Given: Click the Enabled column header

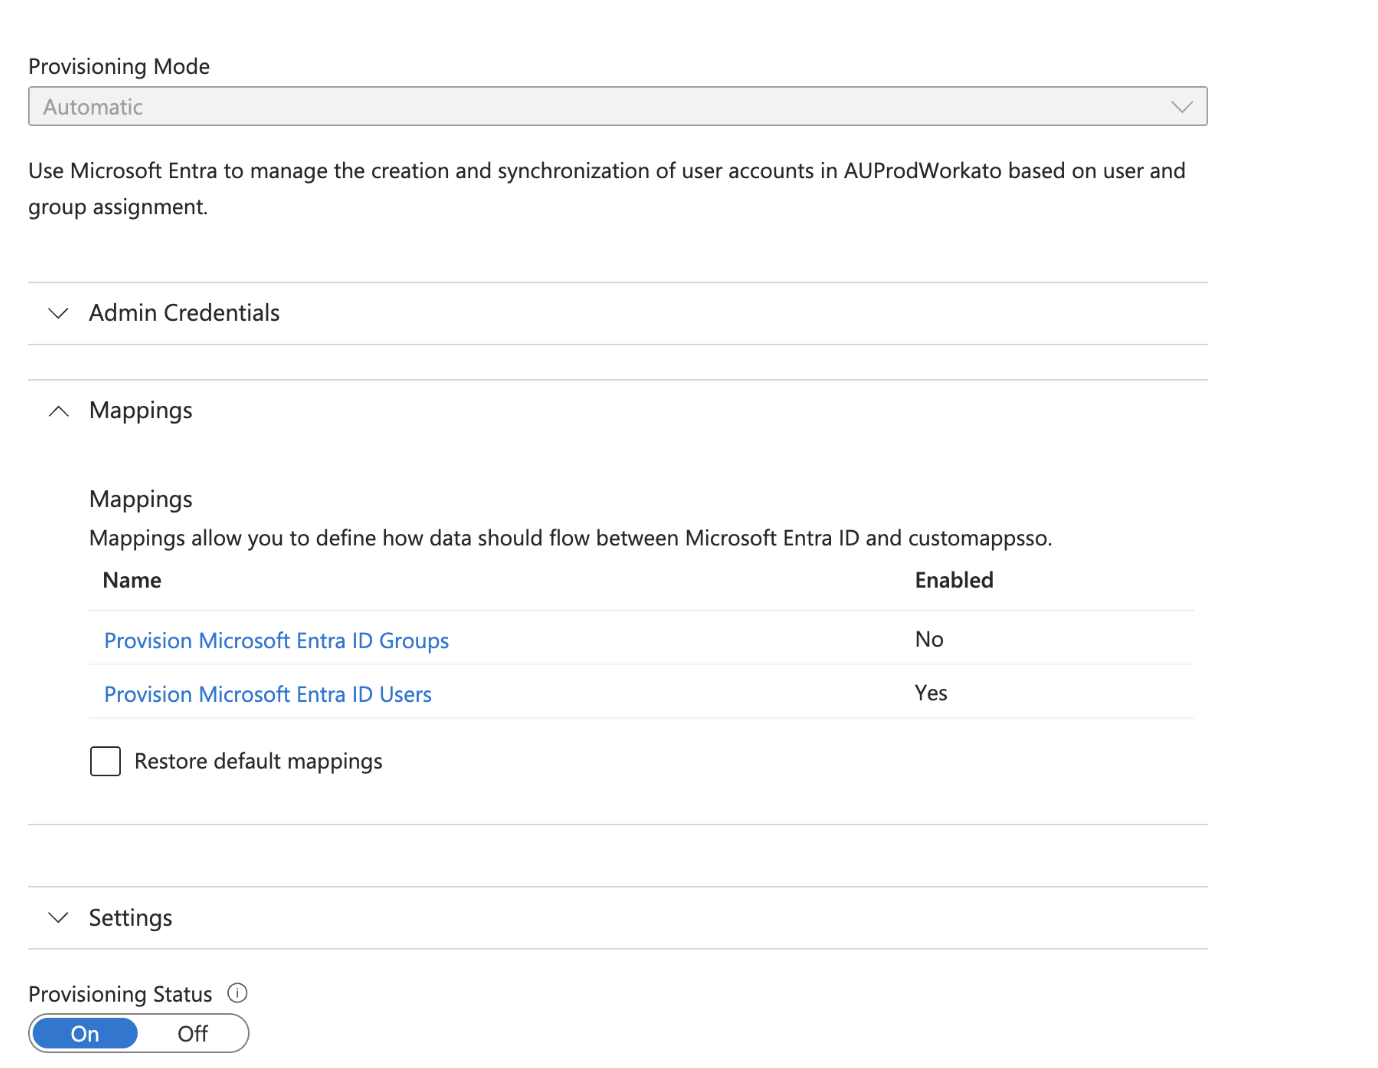Looking at the screenshot, I should [953, 580].
